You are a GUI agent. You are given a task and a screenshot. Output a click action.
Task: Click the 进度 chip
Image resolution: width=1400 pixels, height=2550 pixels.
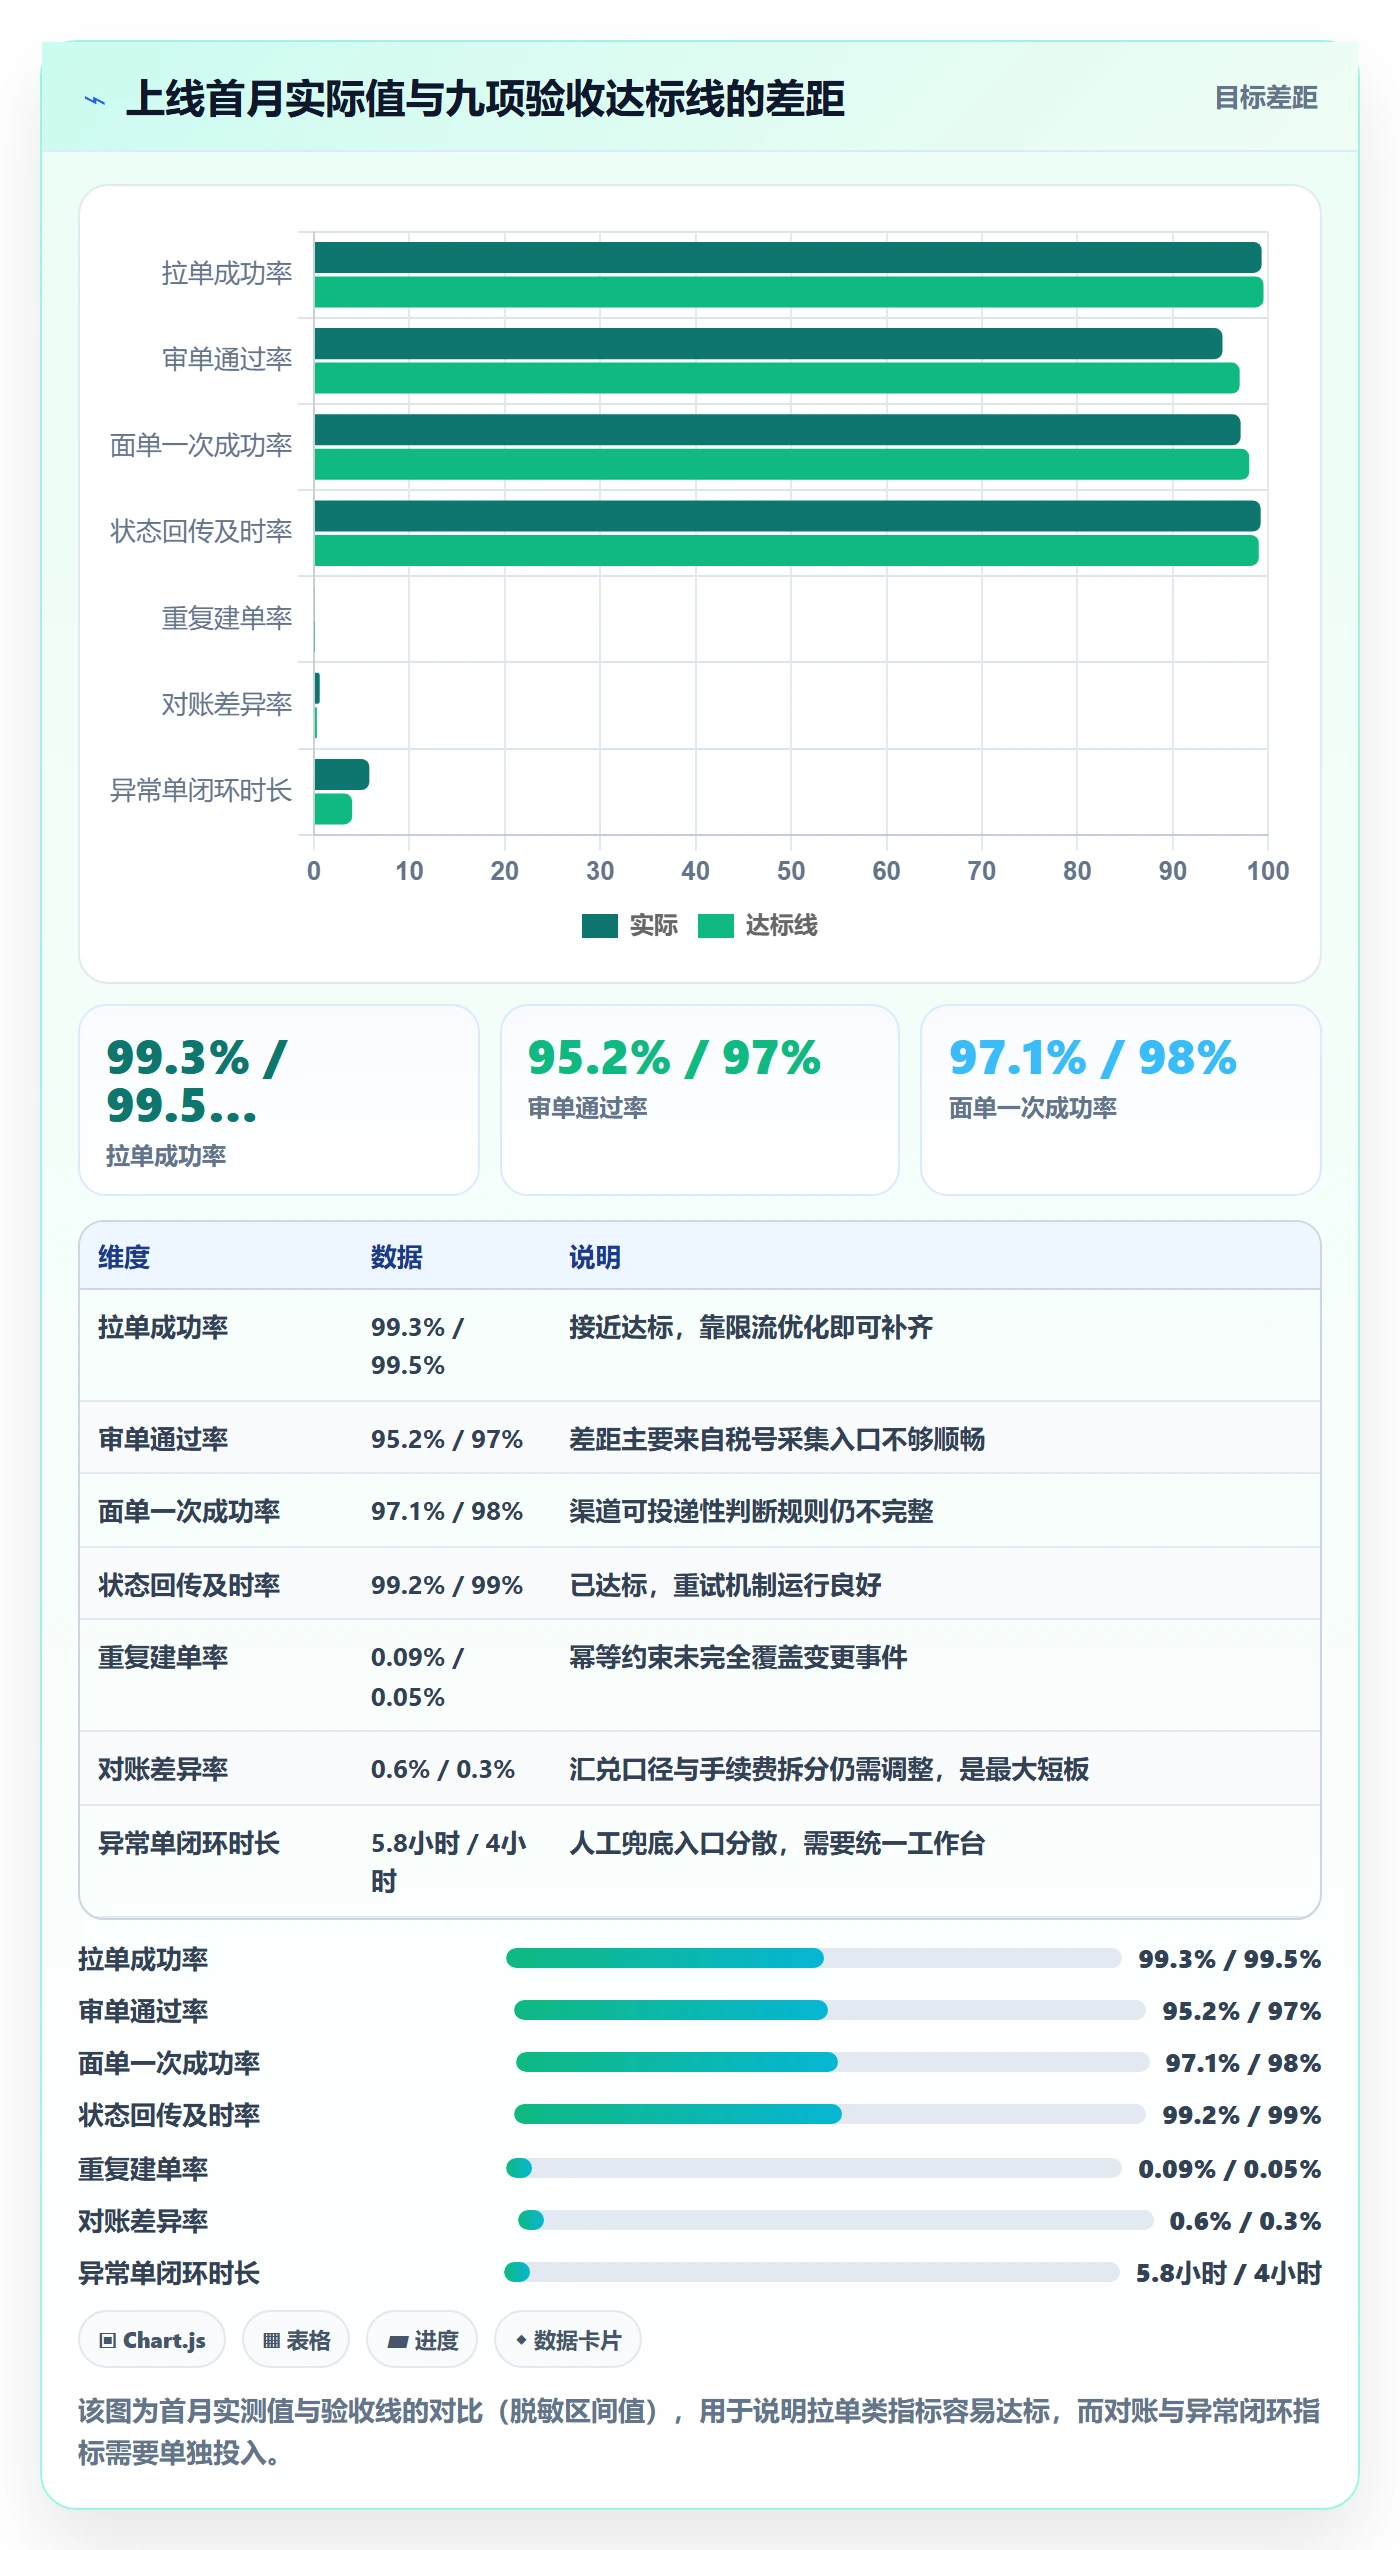click(x=422, y=2340)
